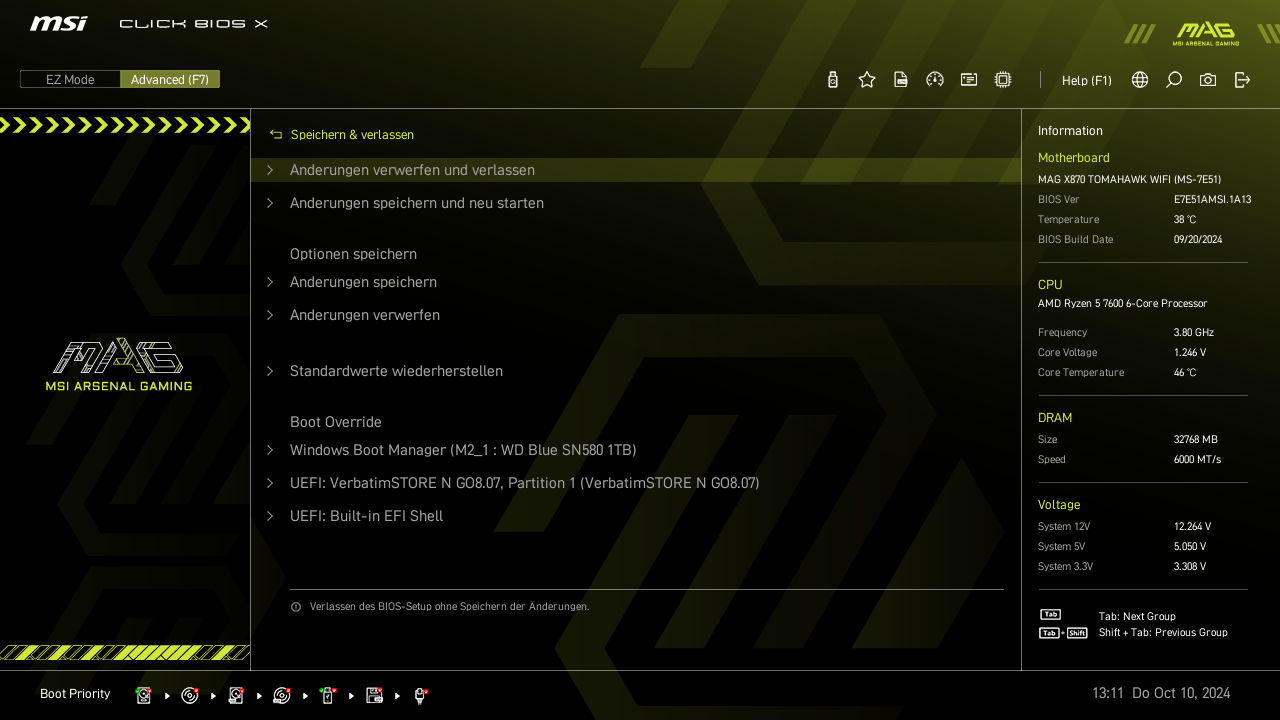Click the exit door icon

click(x=1242, y=80)
